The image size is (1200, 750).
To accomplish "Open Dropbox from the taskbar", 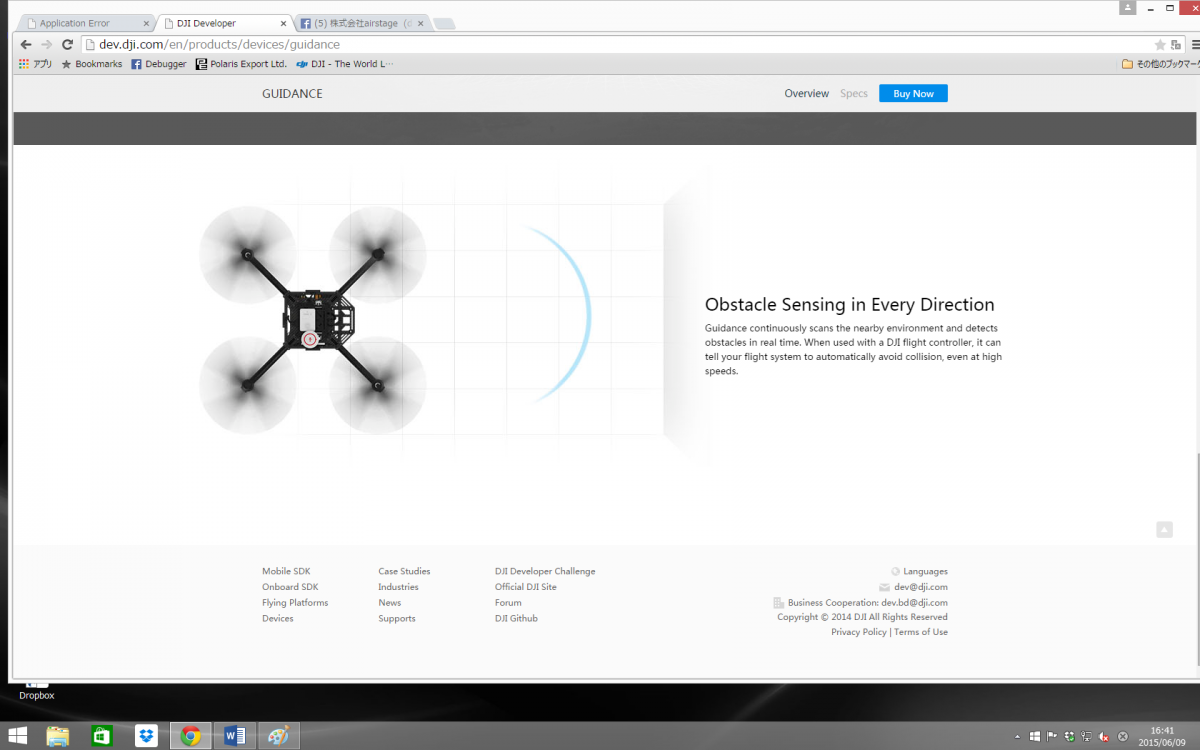I will tap(147, 736).
